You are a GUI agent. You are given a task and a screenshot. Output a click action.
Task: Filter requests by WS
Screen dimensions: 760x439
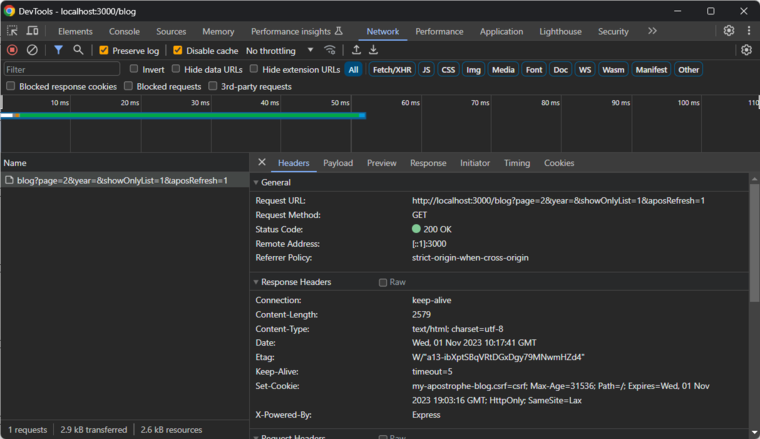[x=585, y=69]
